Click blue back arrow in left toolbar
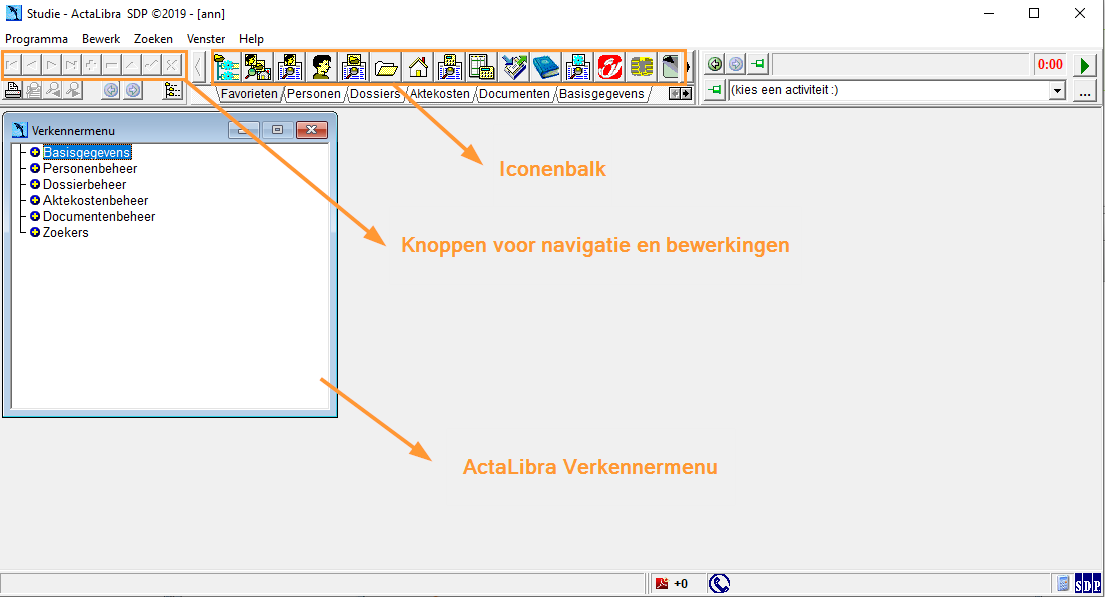 [111, 90]
